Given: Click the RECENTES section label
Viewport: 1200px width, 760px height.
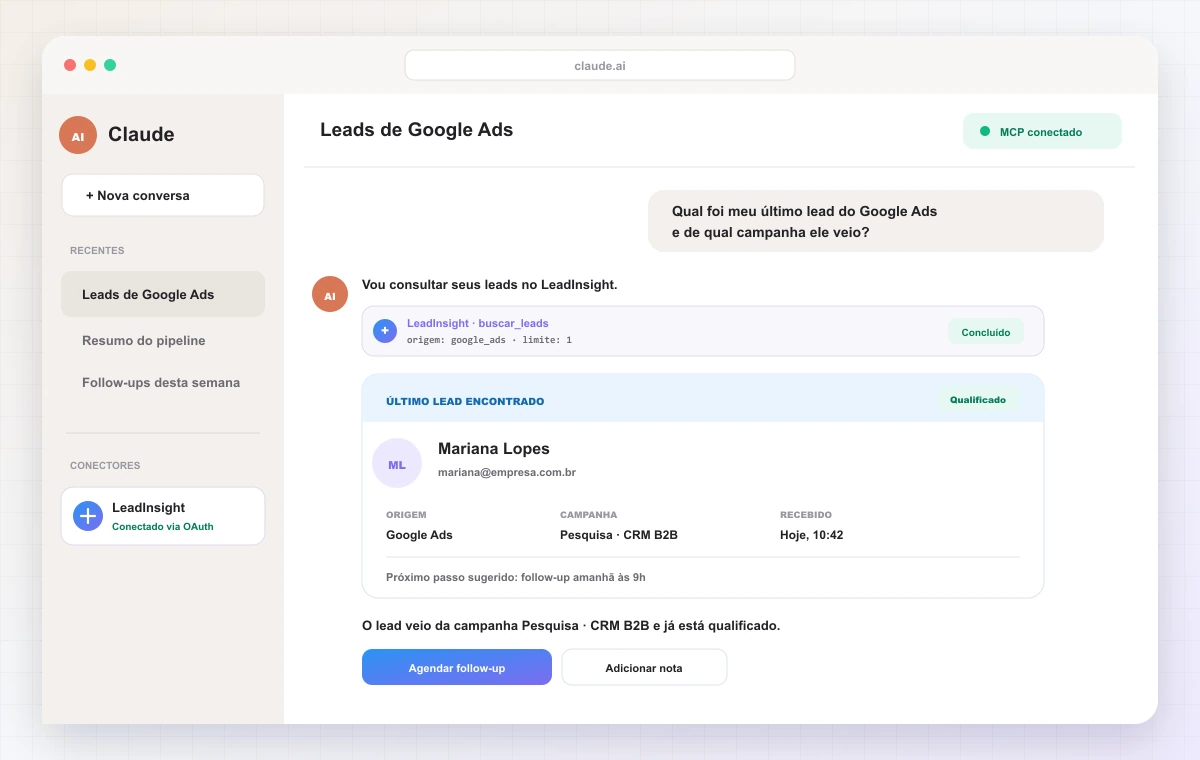Looking at the screenshot, I should click(x=97, y=250).
